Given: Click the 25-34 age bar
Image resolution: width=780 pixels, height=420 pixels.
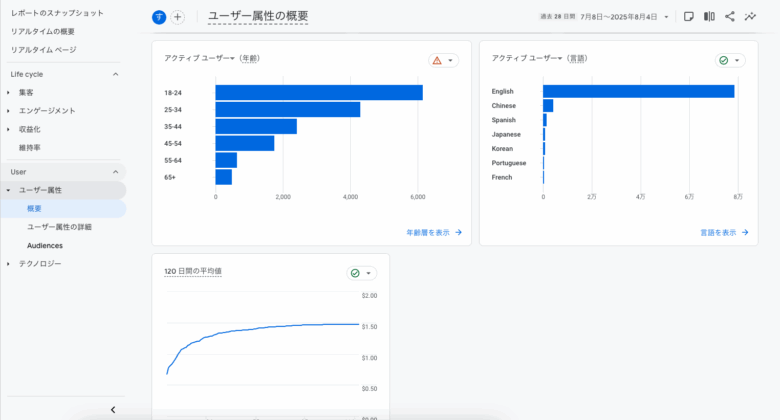Looking at the screenshot, I should coord(288,109).
